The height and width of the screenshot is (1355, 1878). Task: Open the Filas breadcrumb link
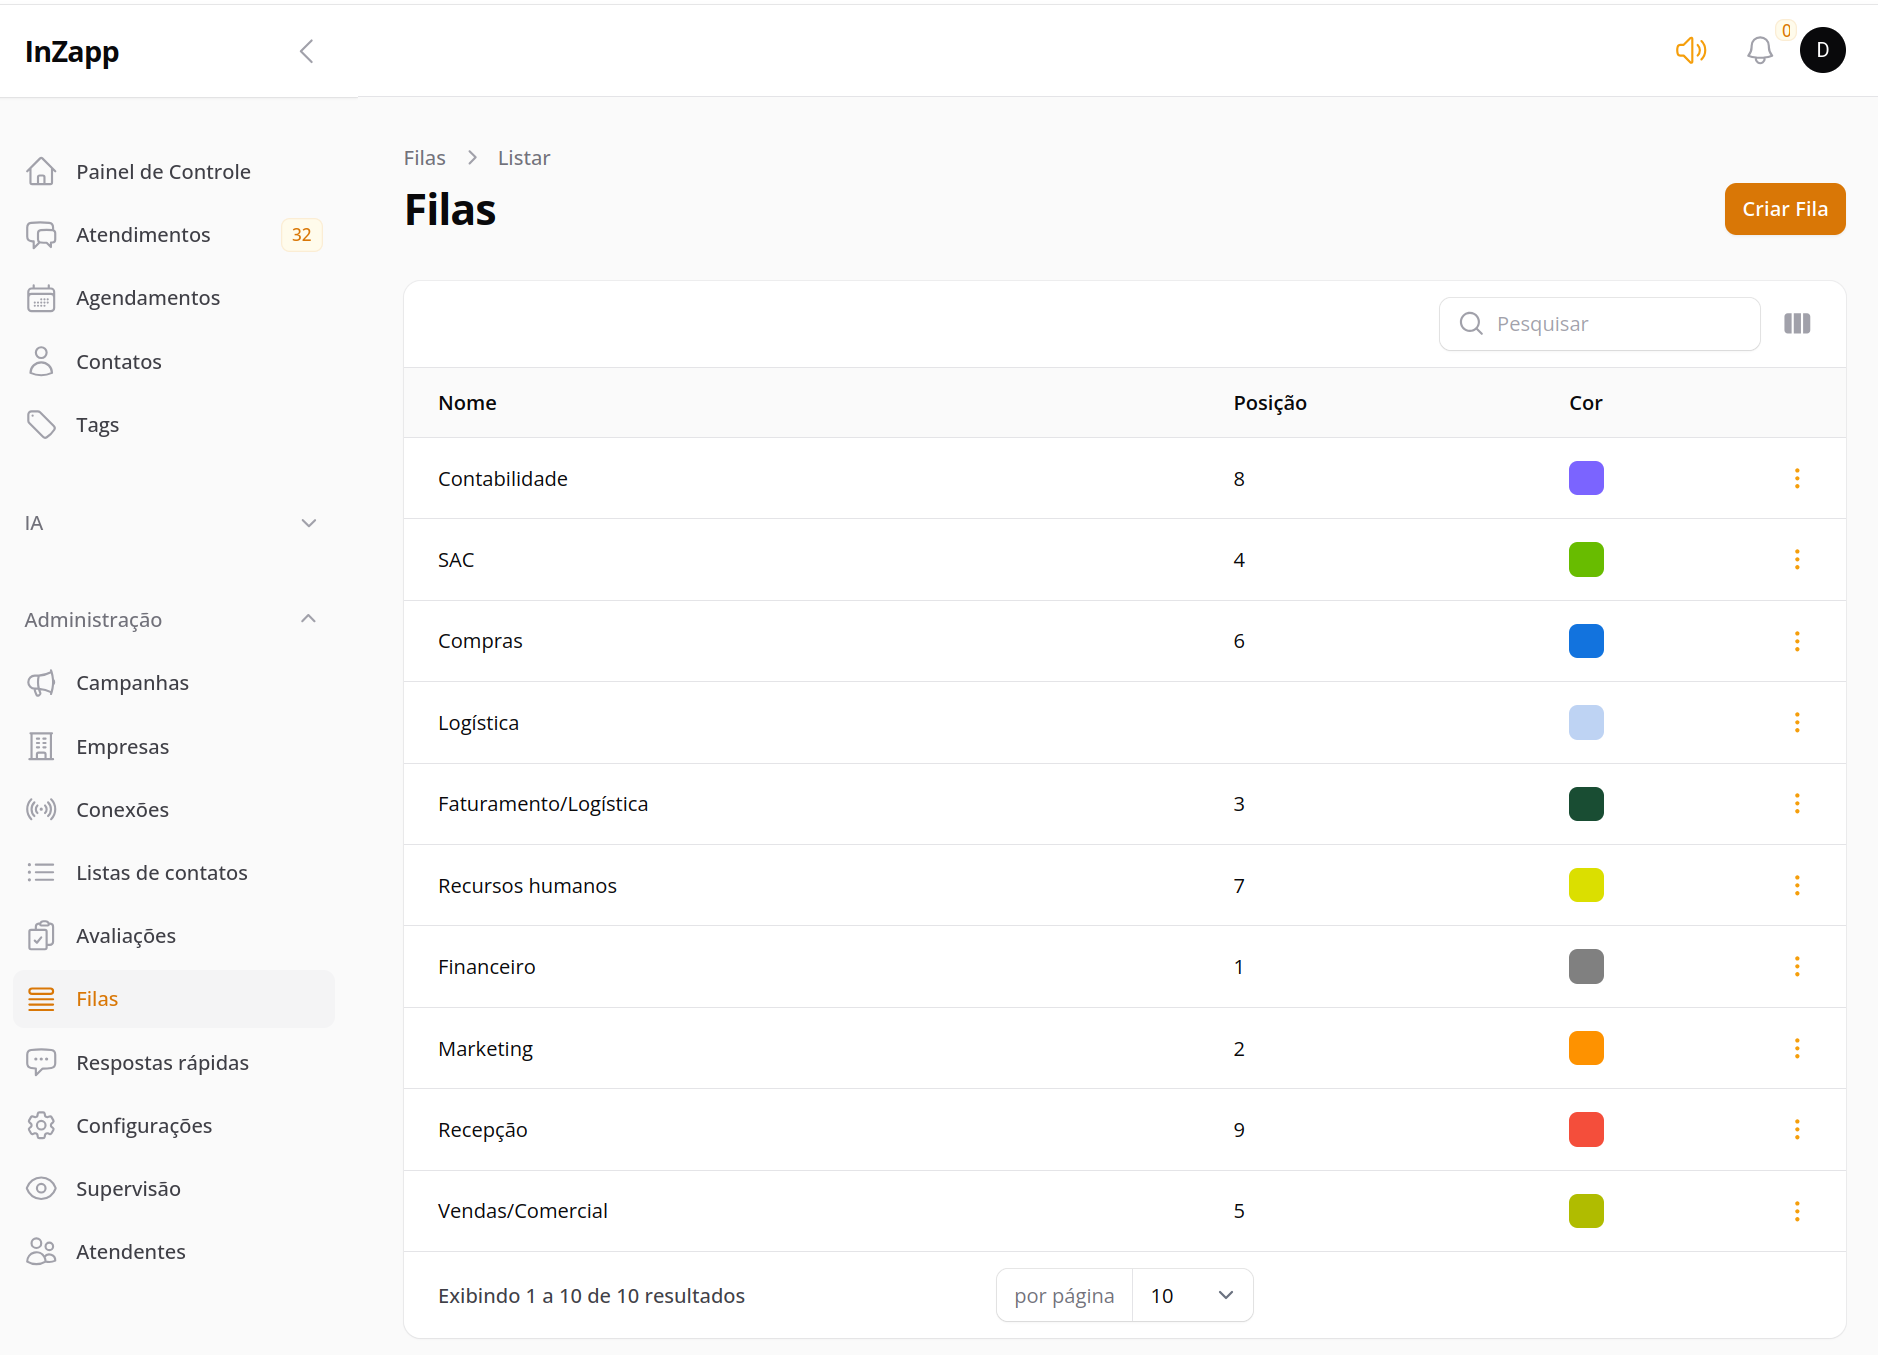pos(424,157)
